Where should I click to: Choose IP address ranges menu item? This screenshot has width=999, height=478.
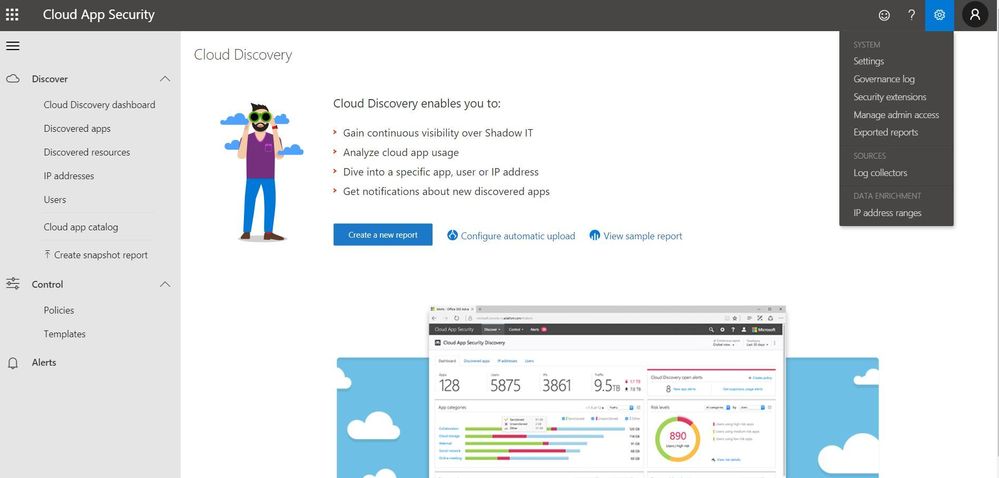(887, 213)
